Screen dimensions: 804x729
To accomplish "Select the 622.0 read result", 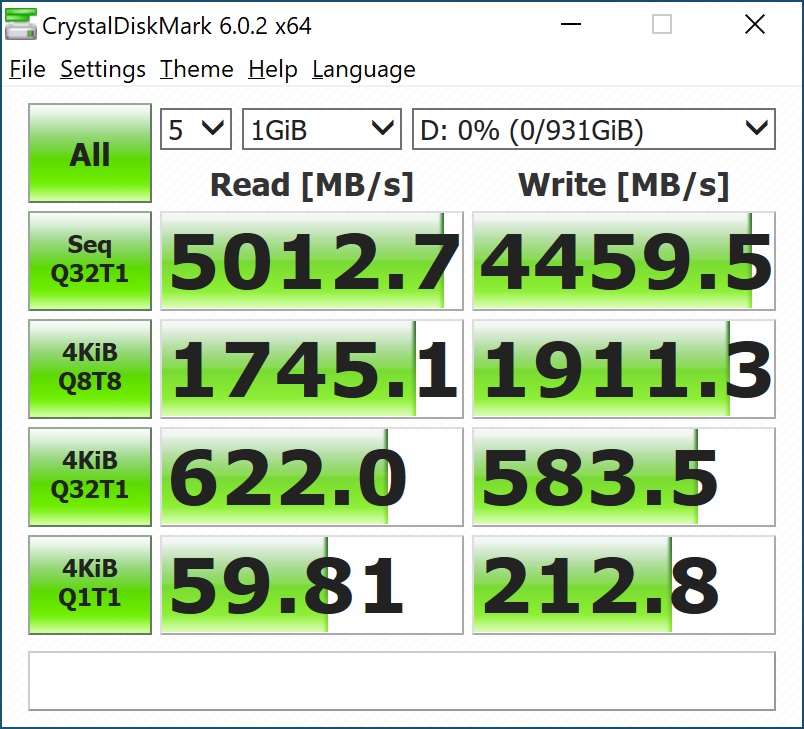I will click(x=312, y=477).
